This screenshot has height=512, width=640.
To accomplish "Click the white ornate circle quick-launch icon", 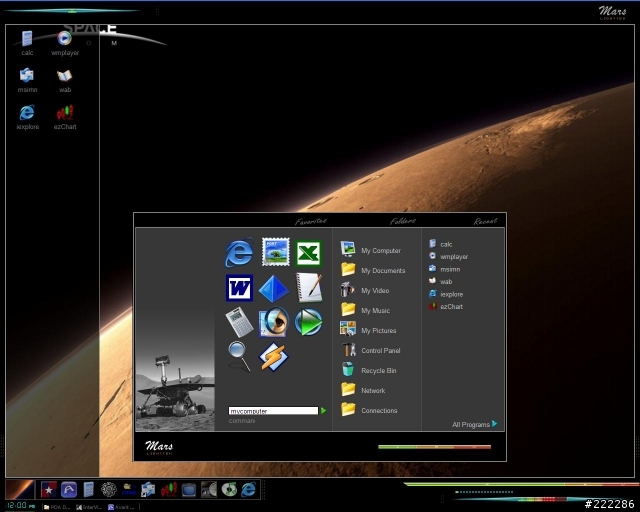I will tap(109, 490).
